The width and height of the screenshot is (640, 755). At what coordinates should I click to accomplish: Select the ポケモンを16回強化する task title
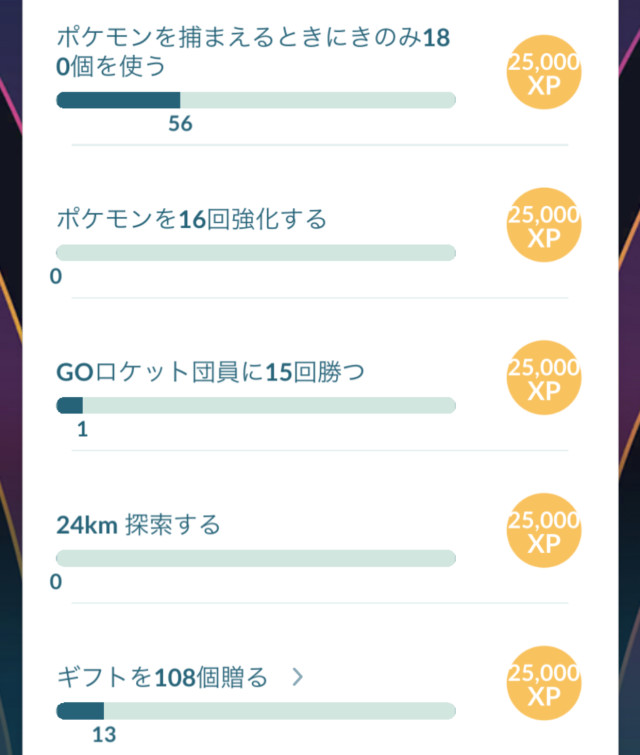(191, 219)
